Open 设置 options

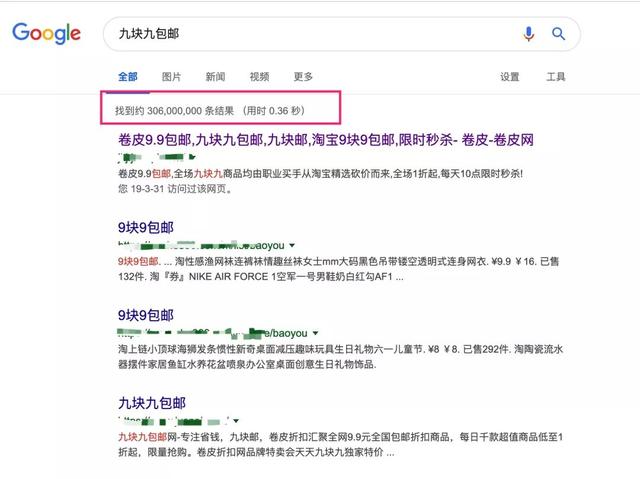[510, 77]
